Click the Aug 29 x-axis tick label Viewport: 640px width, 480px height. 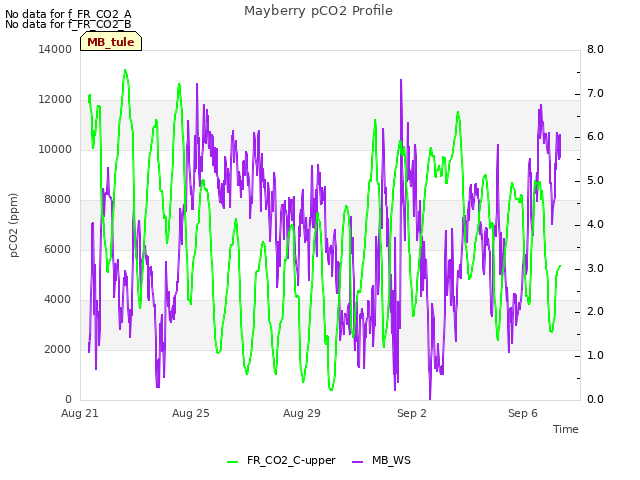[302, 413]
